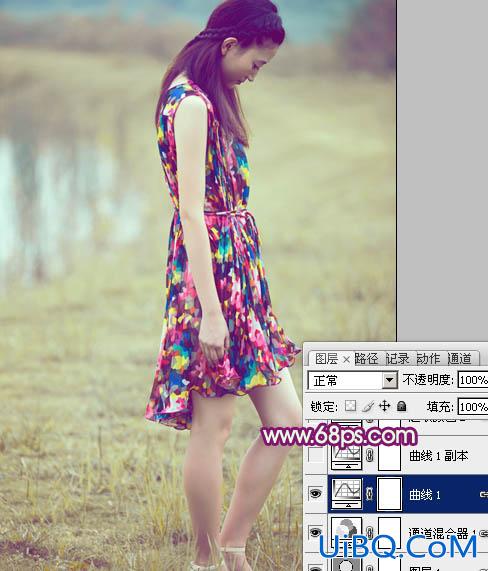Screen dimensions: 488x571
Task: Select layer mask of 通道混合器 1
Action: click(389, 533)
